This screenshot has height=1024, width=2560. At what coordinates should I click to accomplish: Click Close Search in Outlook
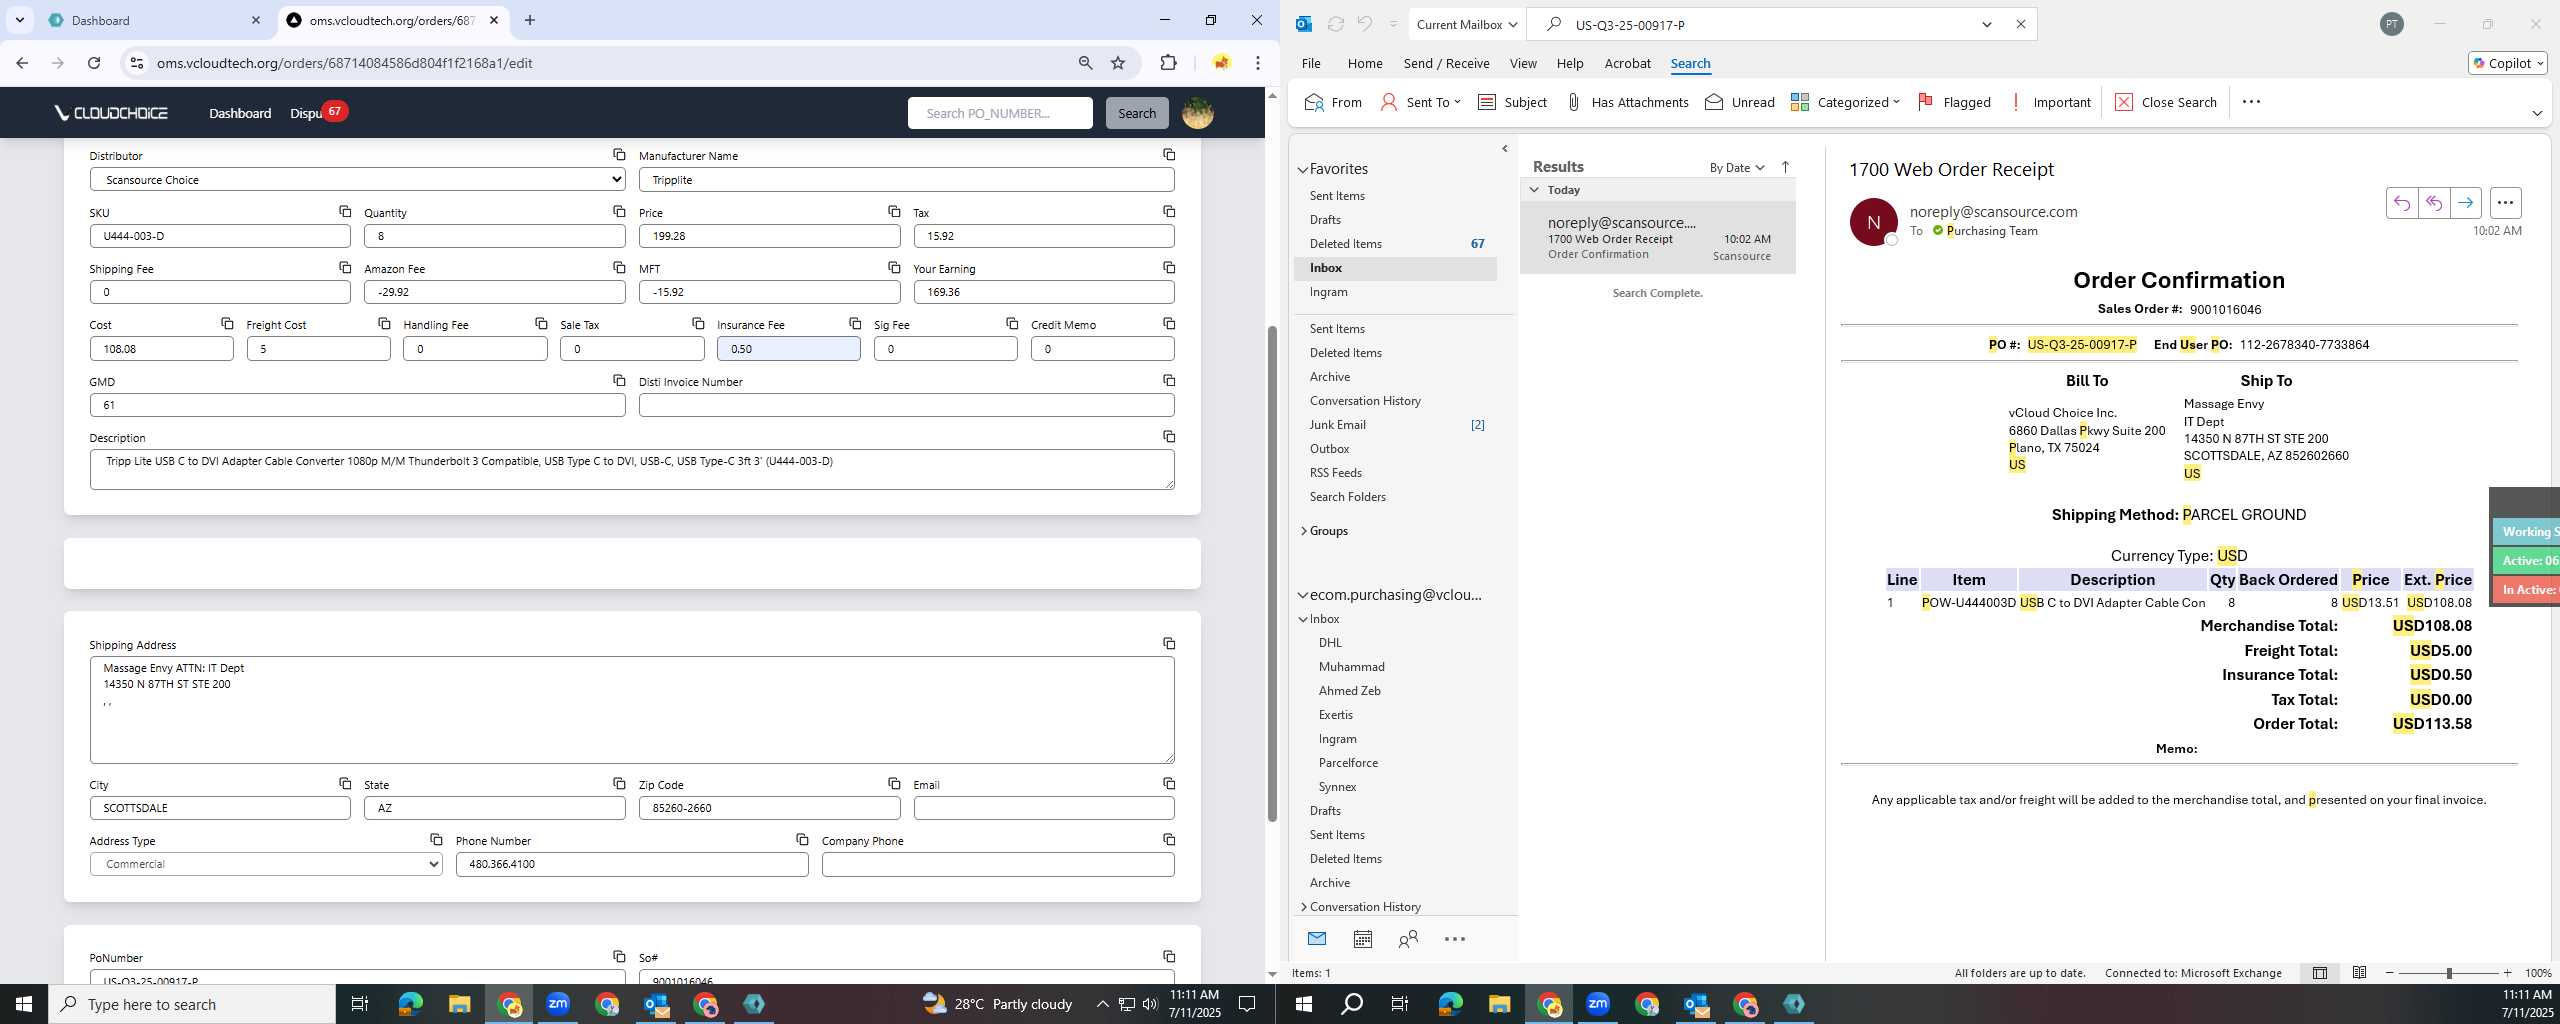pyautogui.click(x=2166, y=102)
